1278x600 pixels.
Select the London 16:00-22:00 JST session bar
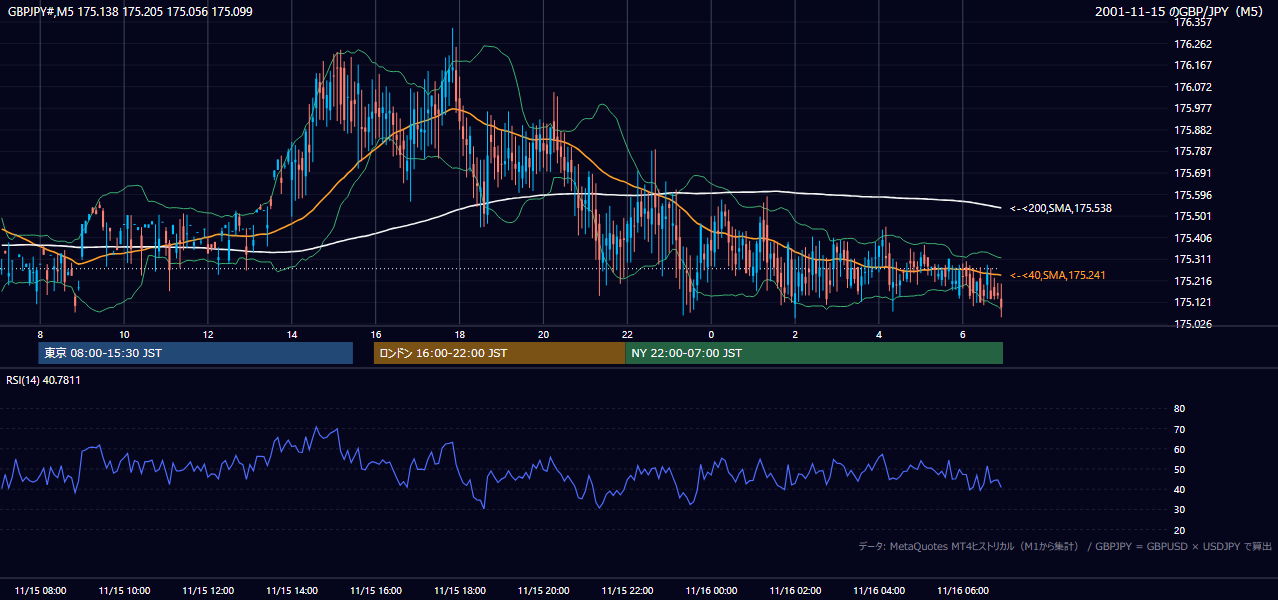pyautogui.click(x=499, y=353)
